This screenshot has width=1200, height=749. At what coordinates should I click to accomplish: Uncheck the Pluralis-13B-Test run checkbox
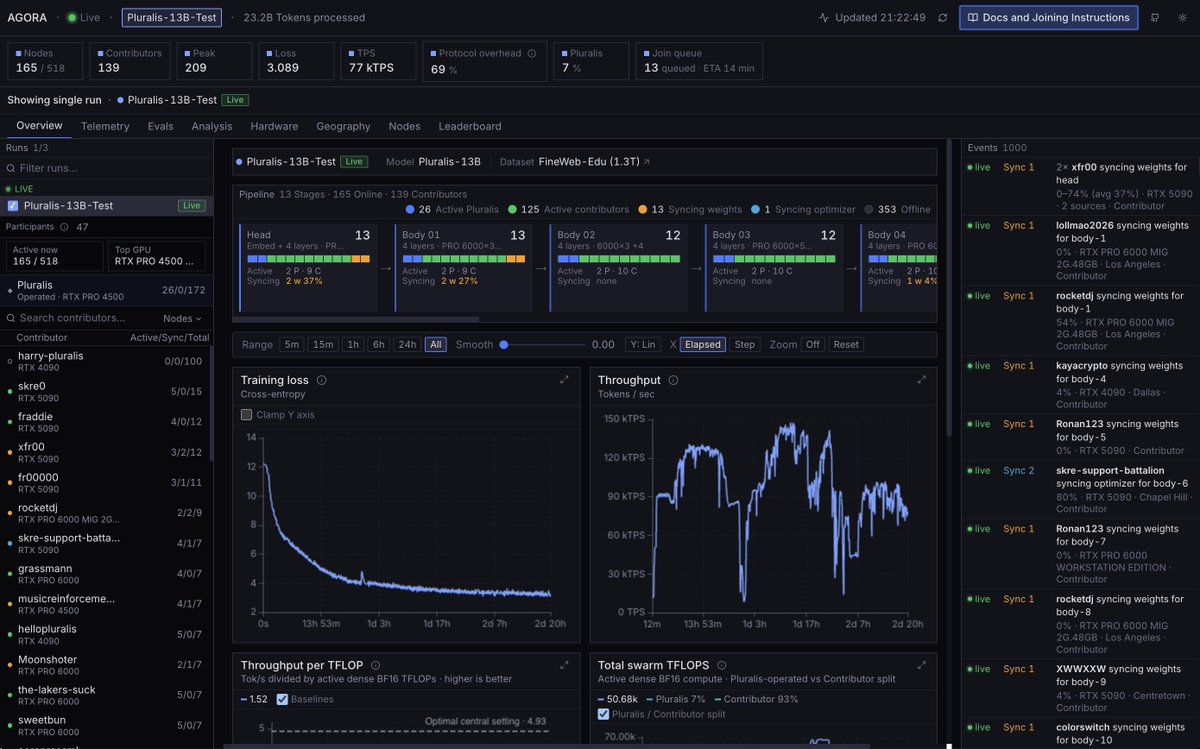pyautogui.click(x=13, y=205)
